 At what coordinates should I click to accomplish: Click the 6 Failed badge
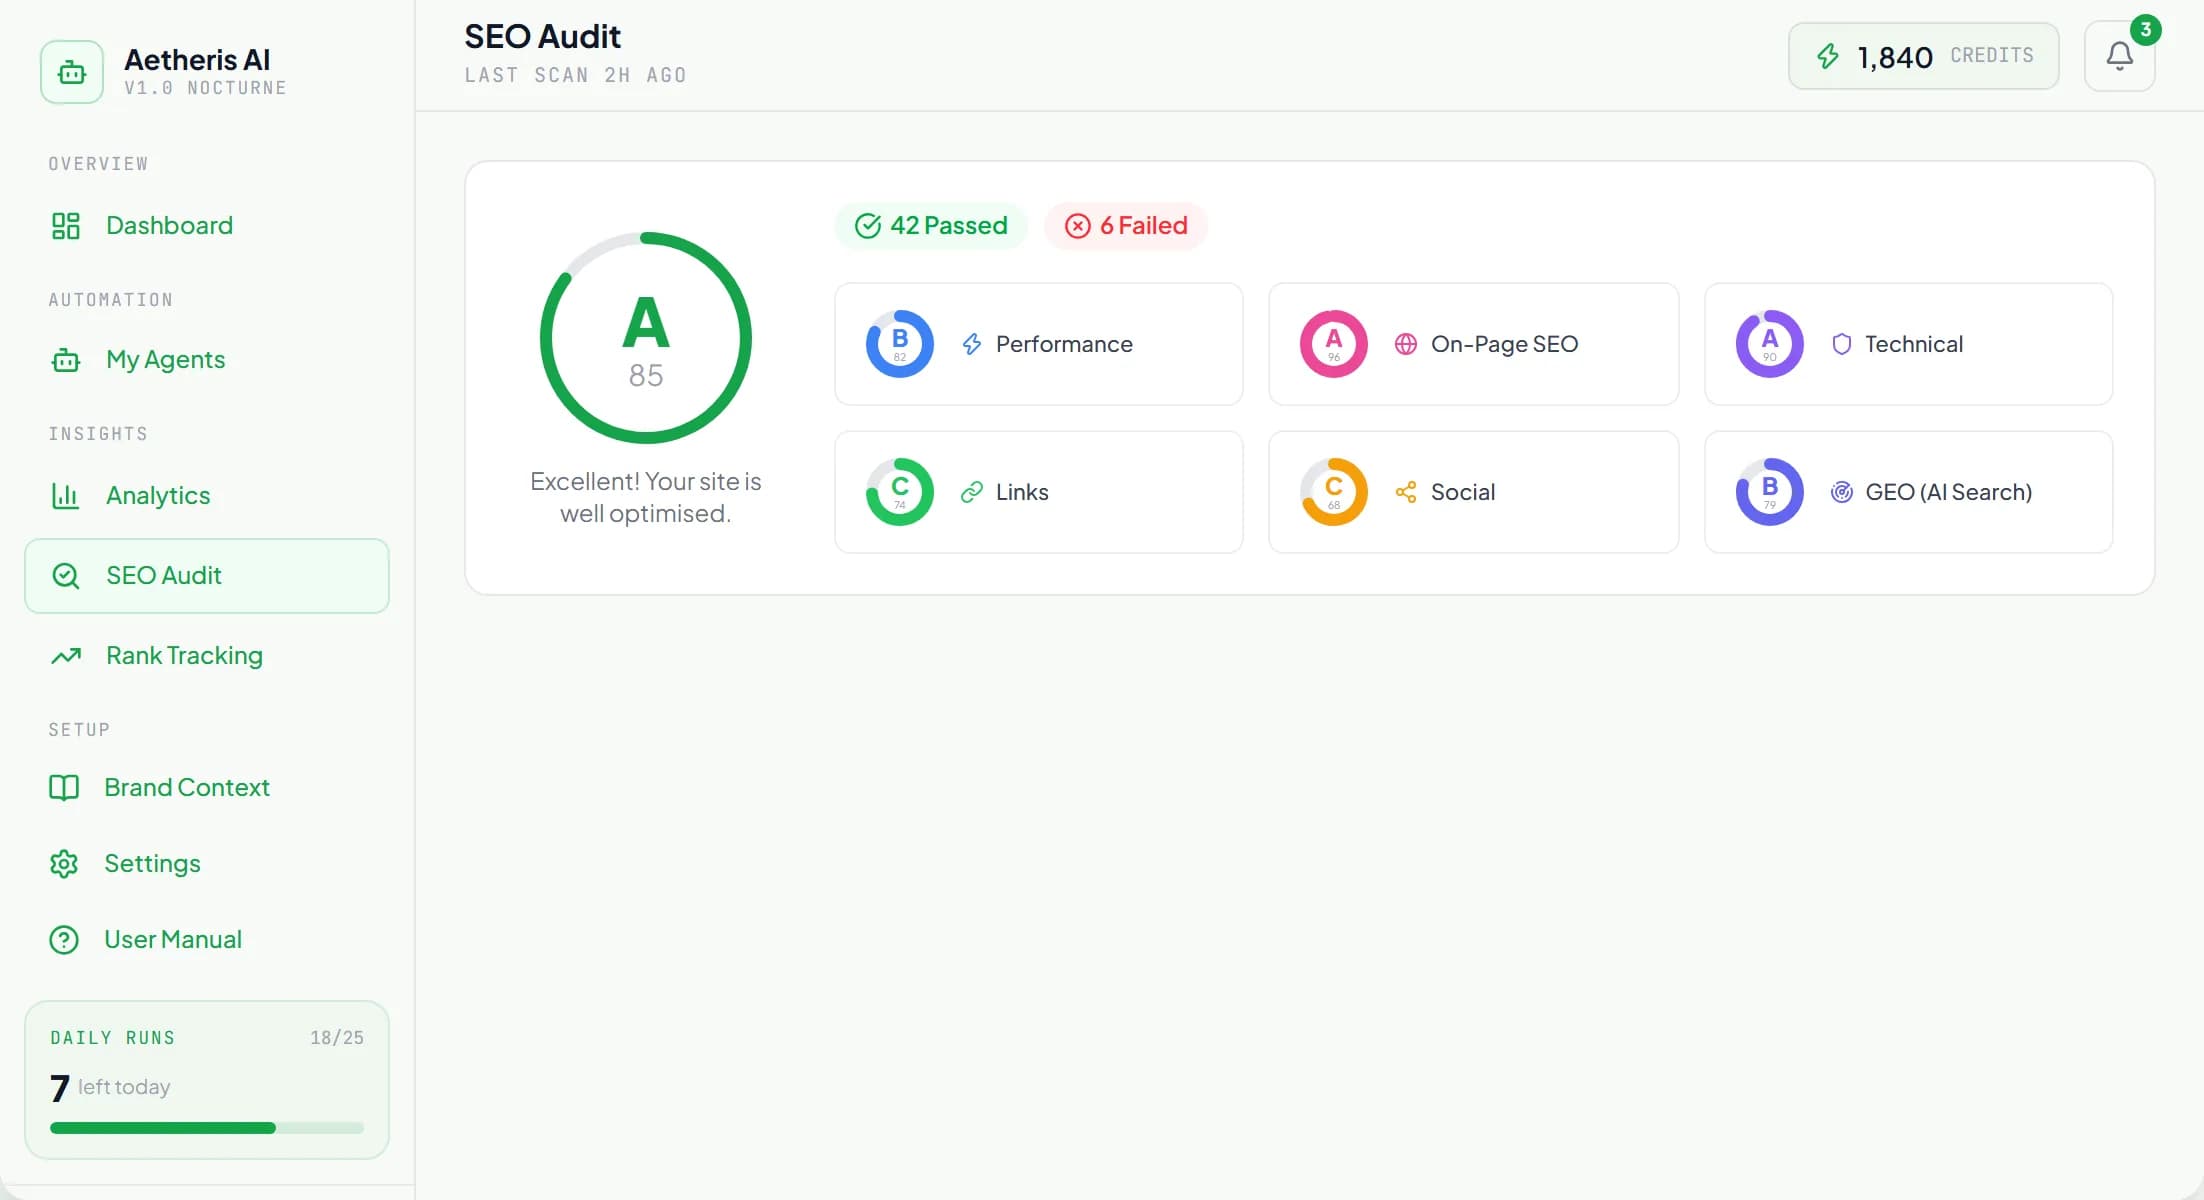click(x=1126, y=226)
